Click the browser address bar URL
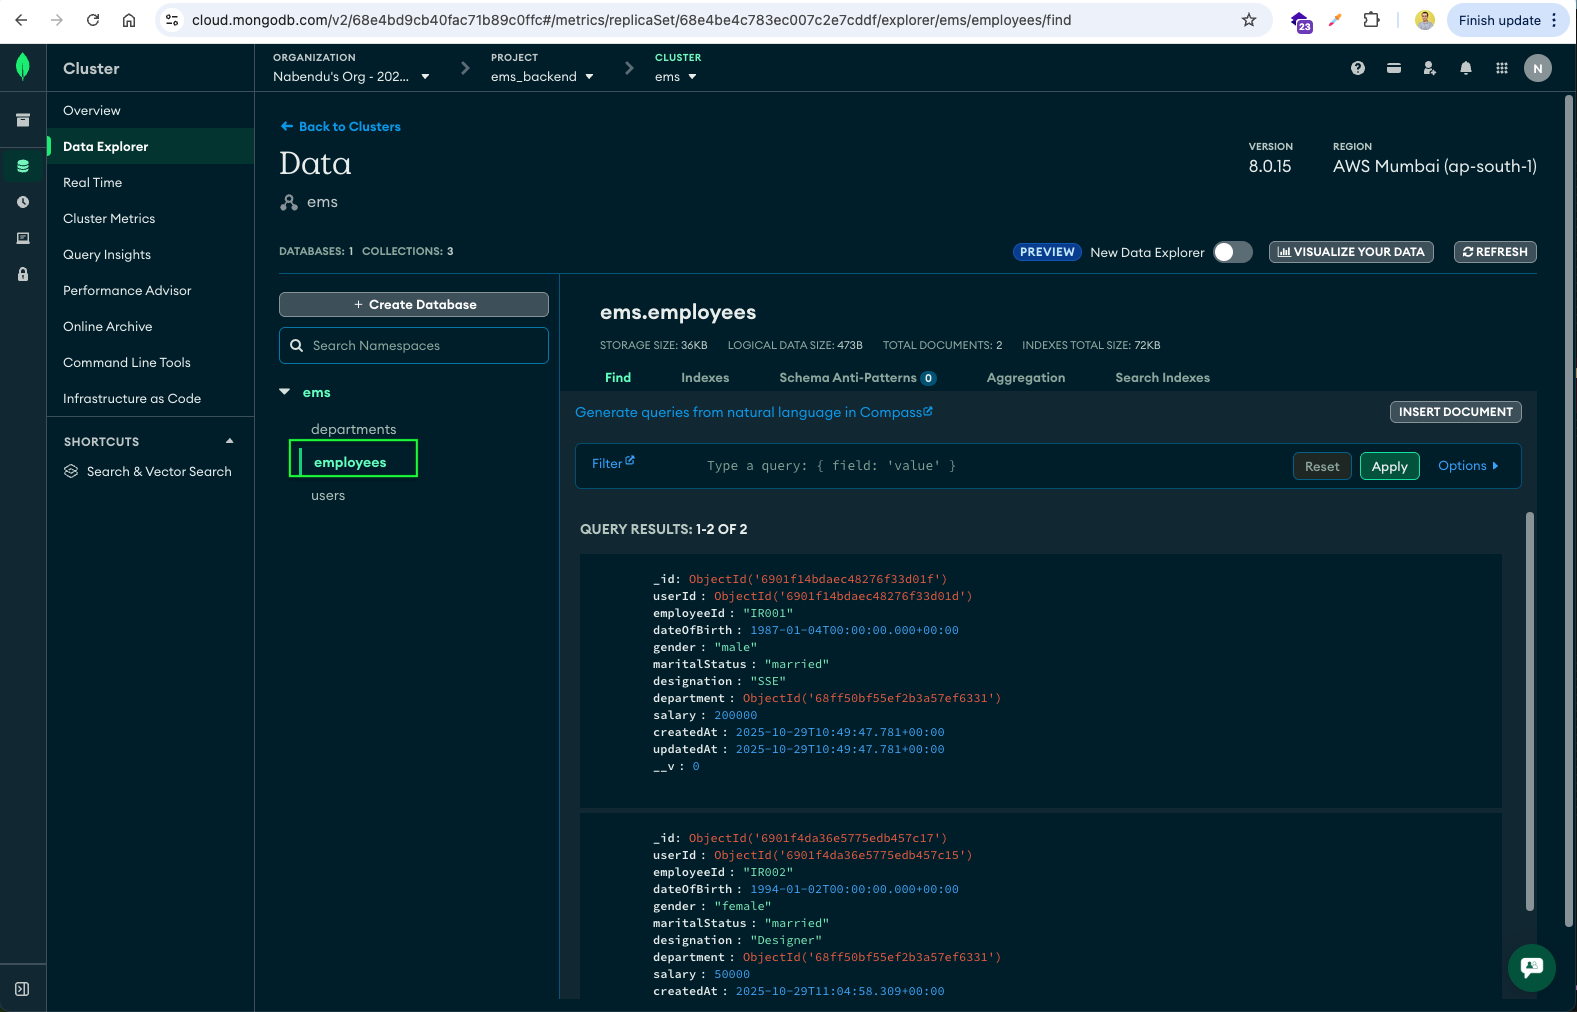 point(631,20)
